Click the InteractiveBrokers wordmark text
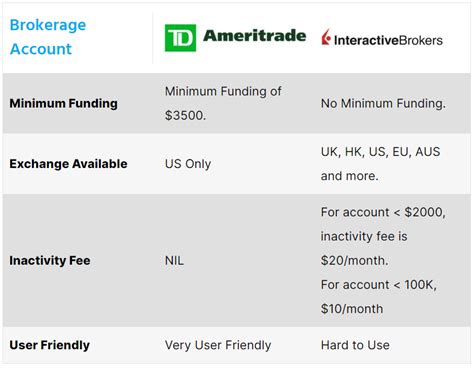 [388, 40]
